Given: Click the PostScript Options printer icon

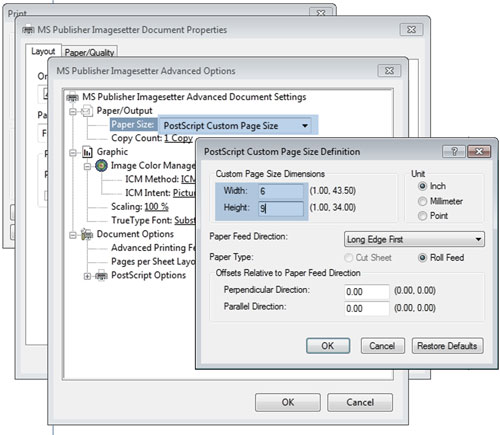Looking at the screenshot, I should (x=101, y=276).
